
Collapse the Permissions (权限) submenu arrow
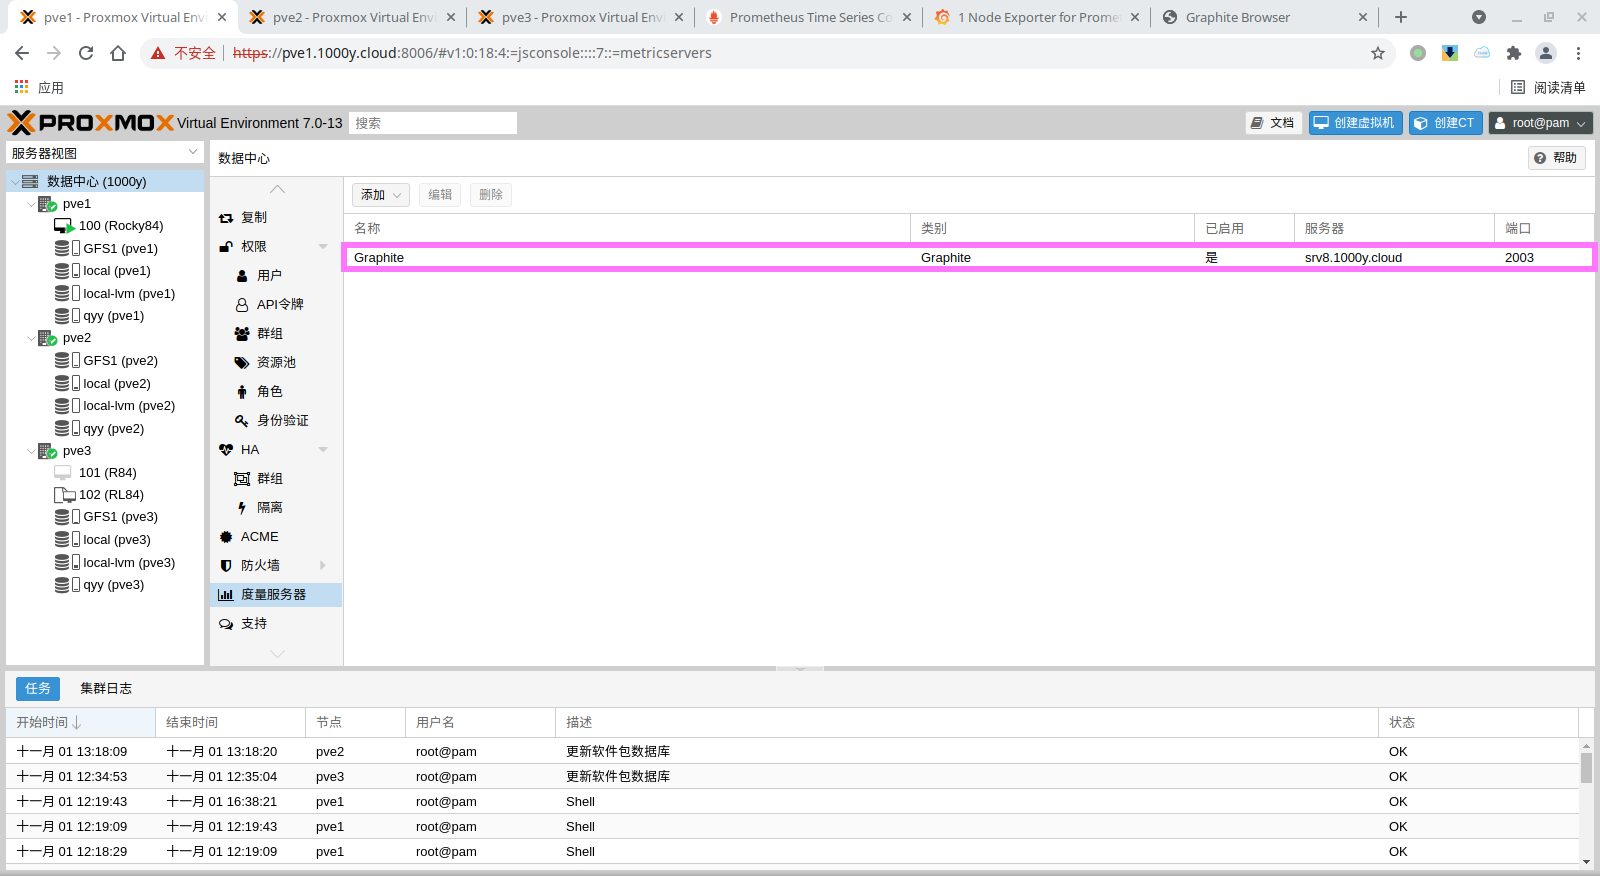(x=323, y=247)
